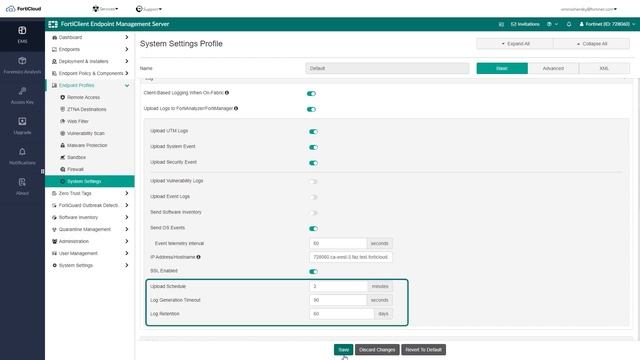Click the Upload Schedule minutes field
640x360 pixels.
click(x=338, y=286)
